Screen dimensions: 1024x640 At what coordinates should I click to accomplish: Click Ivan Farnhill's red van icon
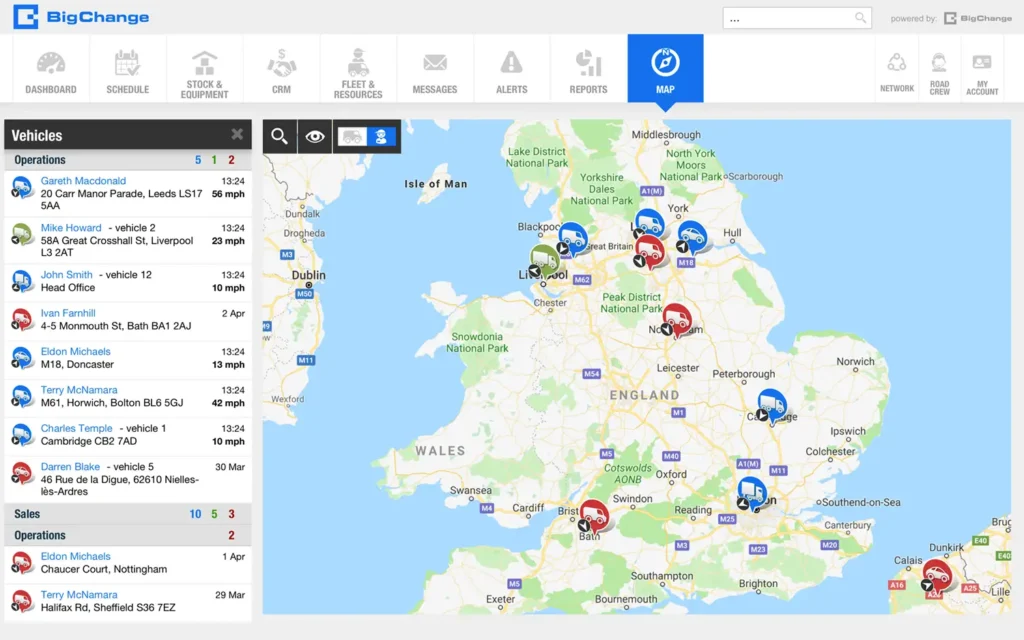22,319
